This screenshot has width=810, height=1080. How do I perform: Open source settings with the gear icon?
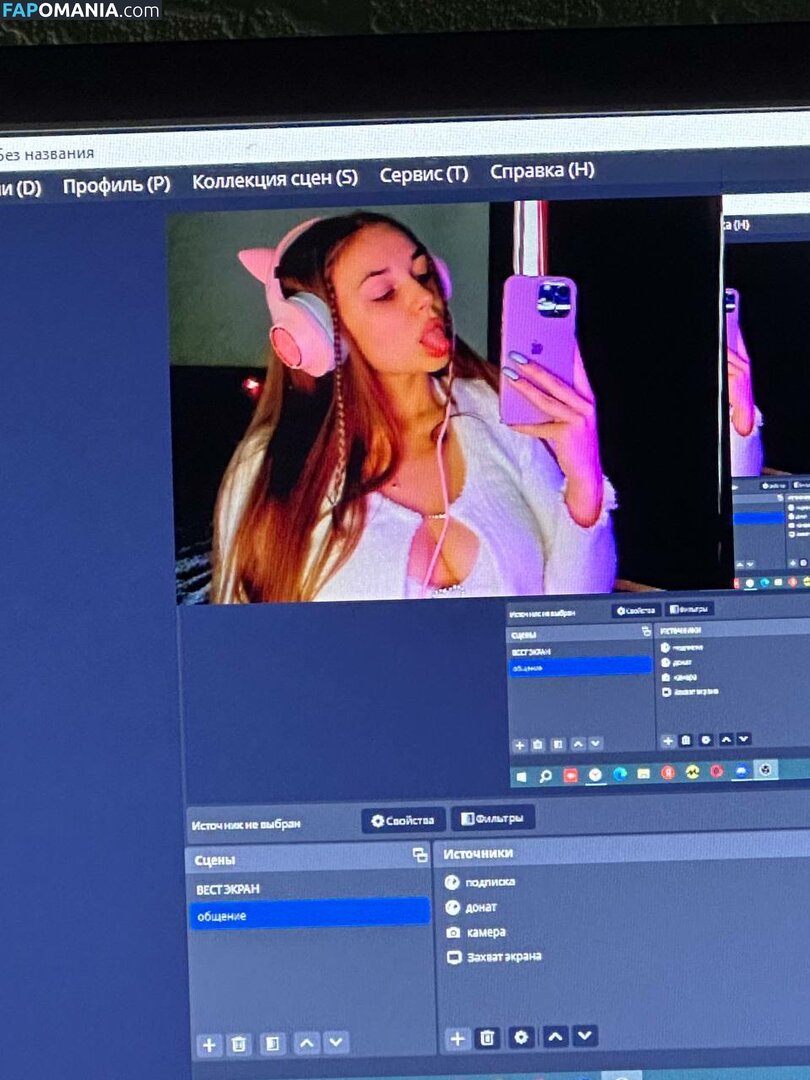tap(519, 1040)
